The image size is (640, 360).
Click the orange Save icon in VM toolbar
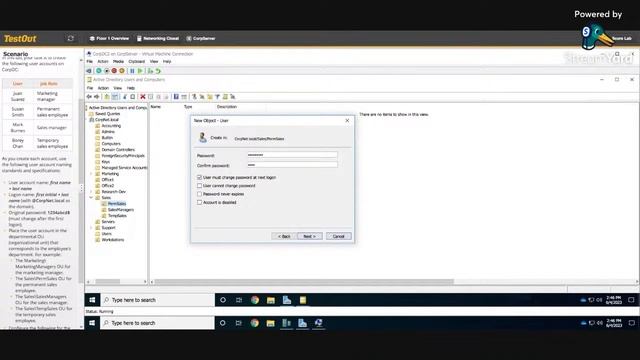click(x=122, y=71)
